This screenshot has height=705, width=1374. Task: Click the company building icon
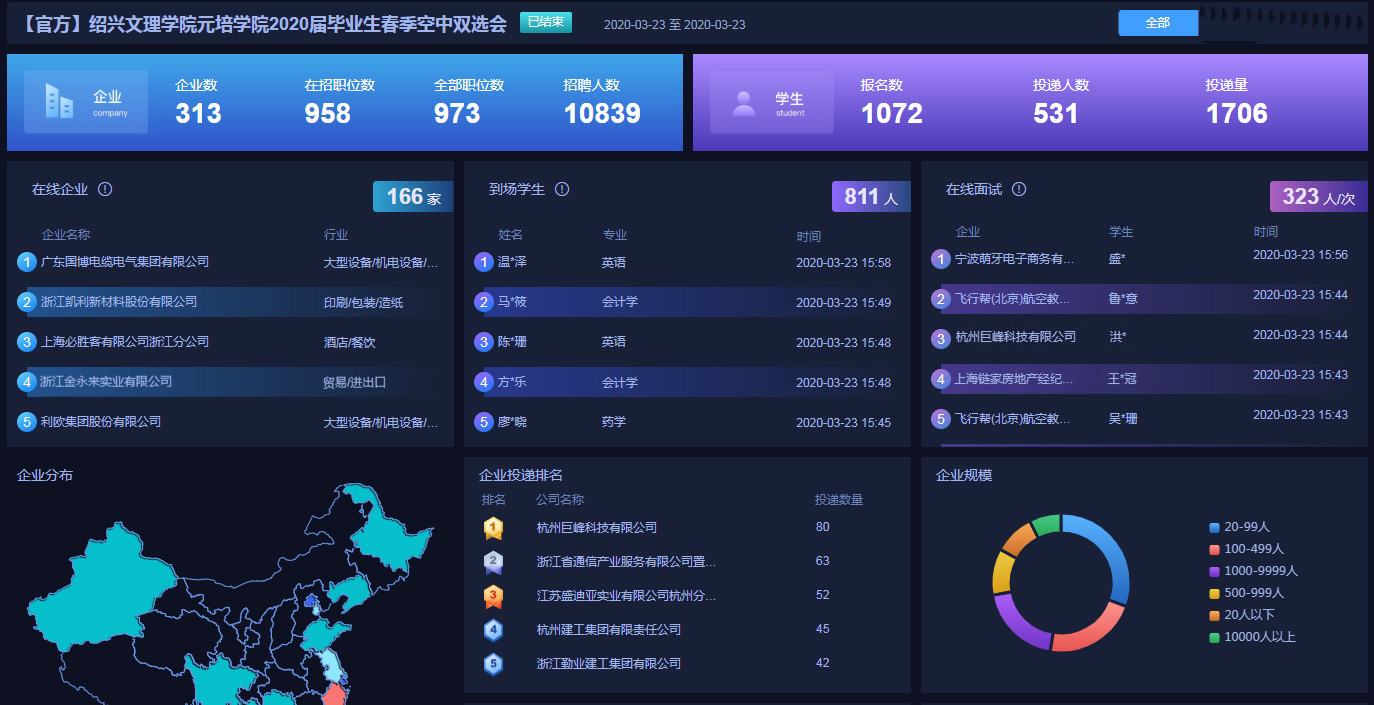tap(59, 101)
